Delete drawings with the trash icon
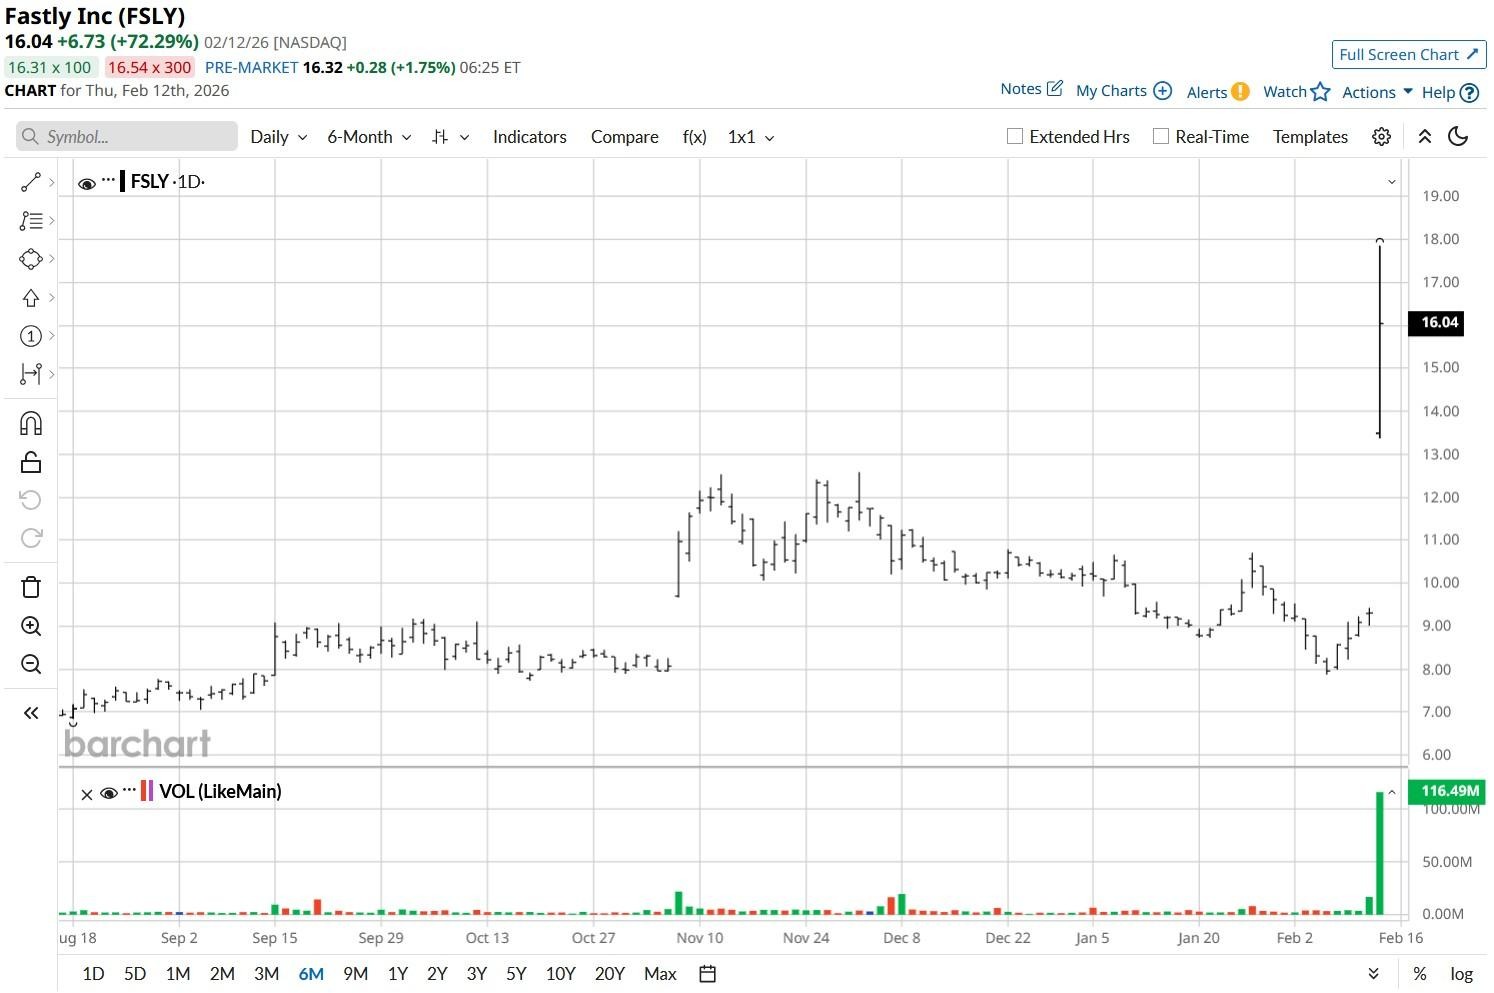The width and height of the screenshot is (1494, 993). 31,587
